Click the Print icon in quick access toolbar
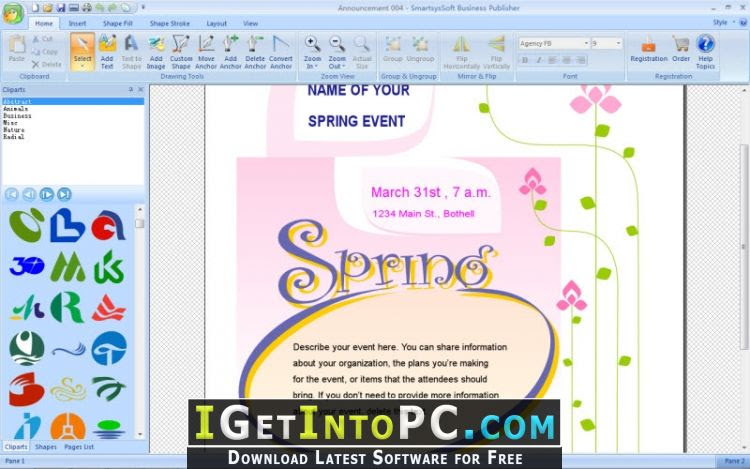This screenshot has width=750, height=469. pos(87,8)
